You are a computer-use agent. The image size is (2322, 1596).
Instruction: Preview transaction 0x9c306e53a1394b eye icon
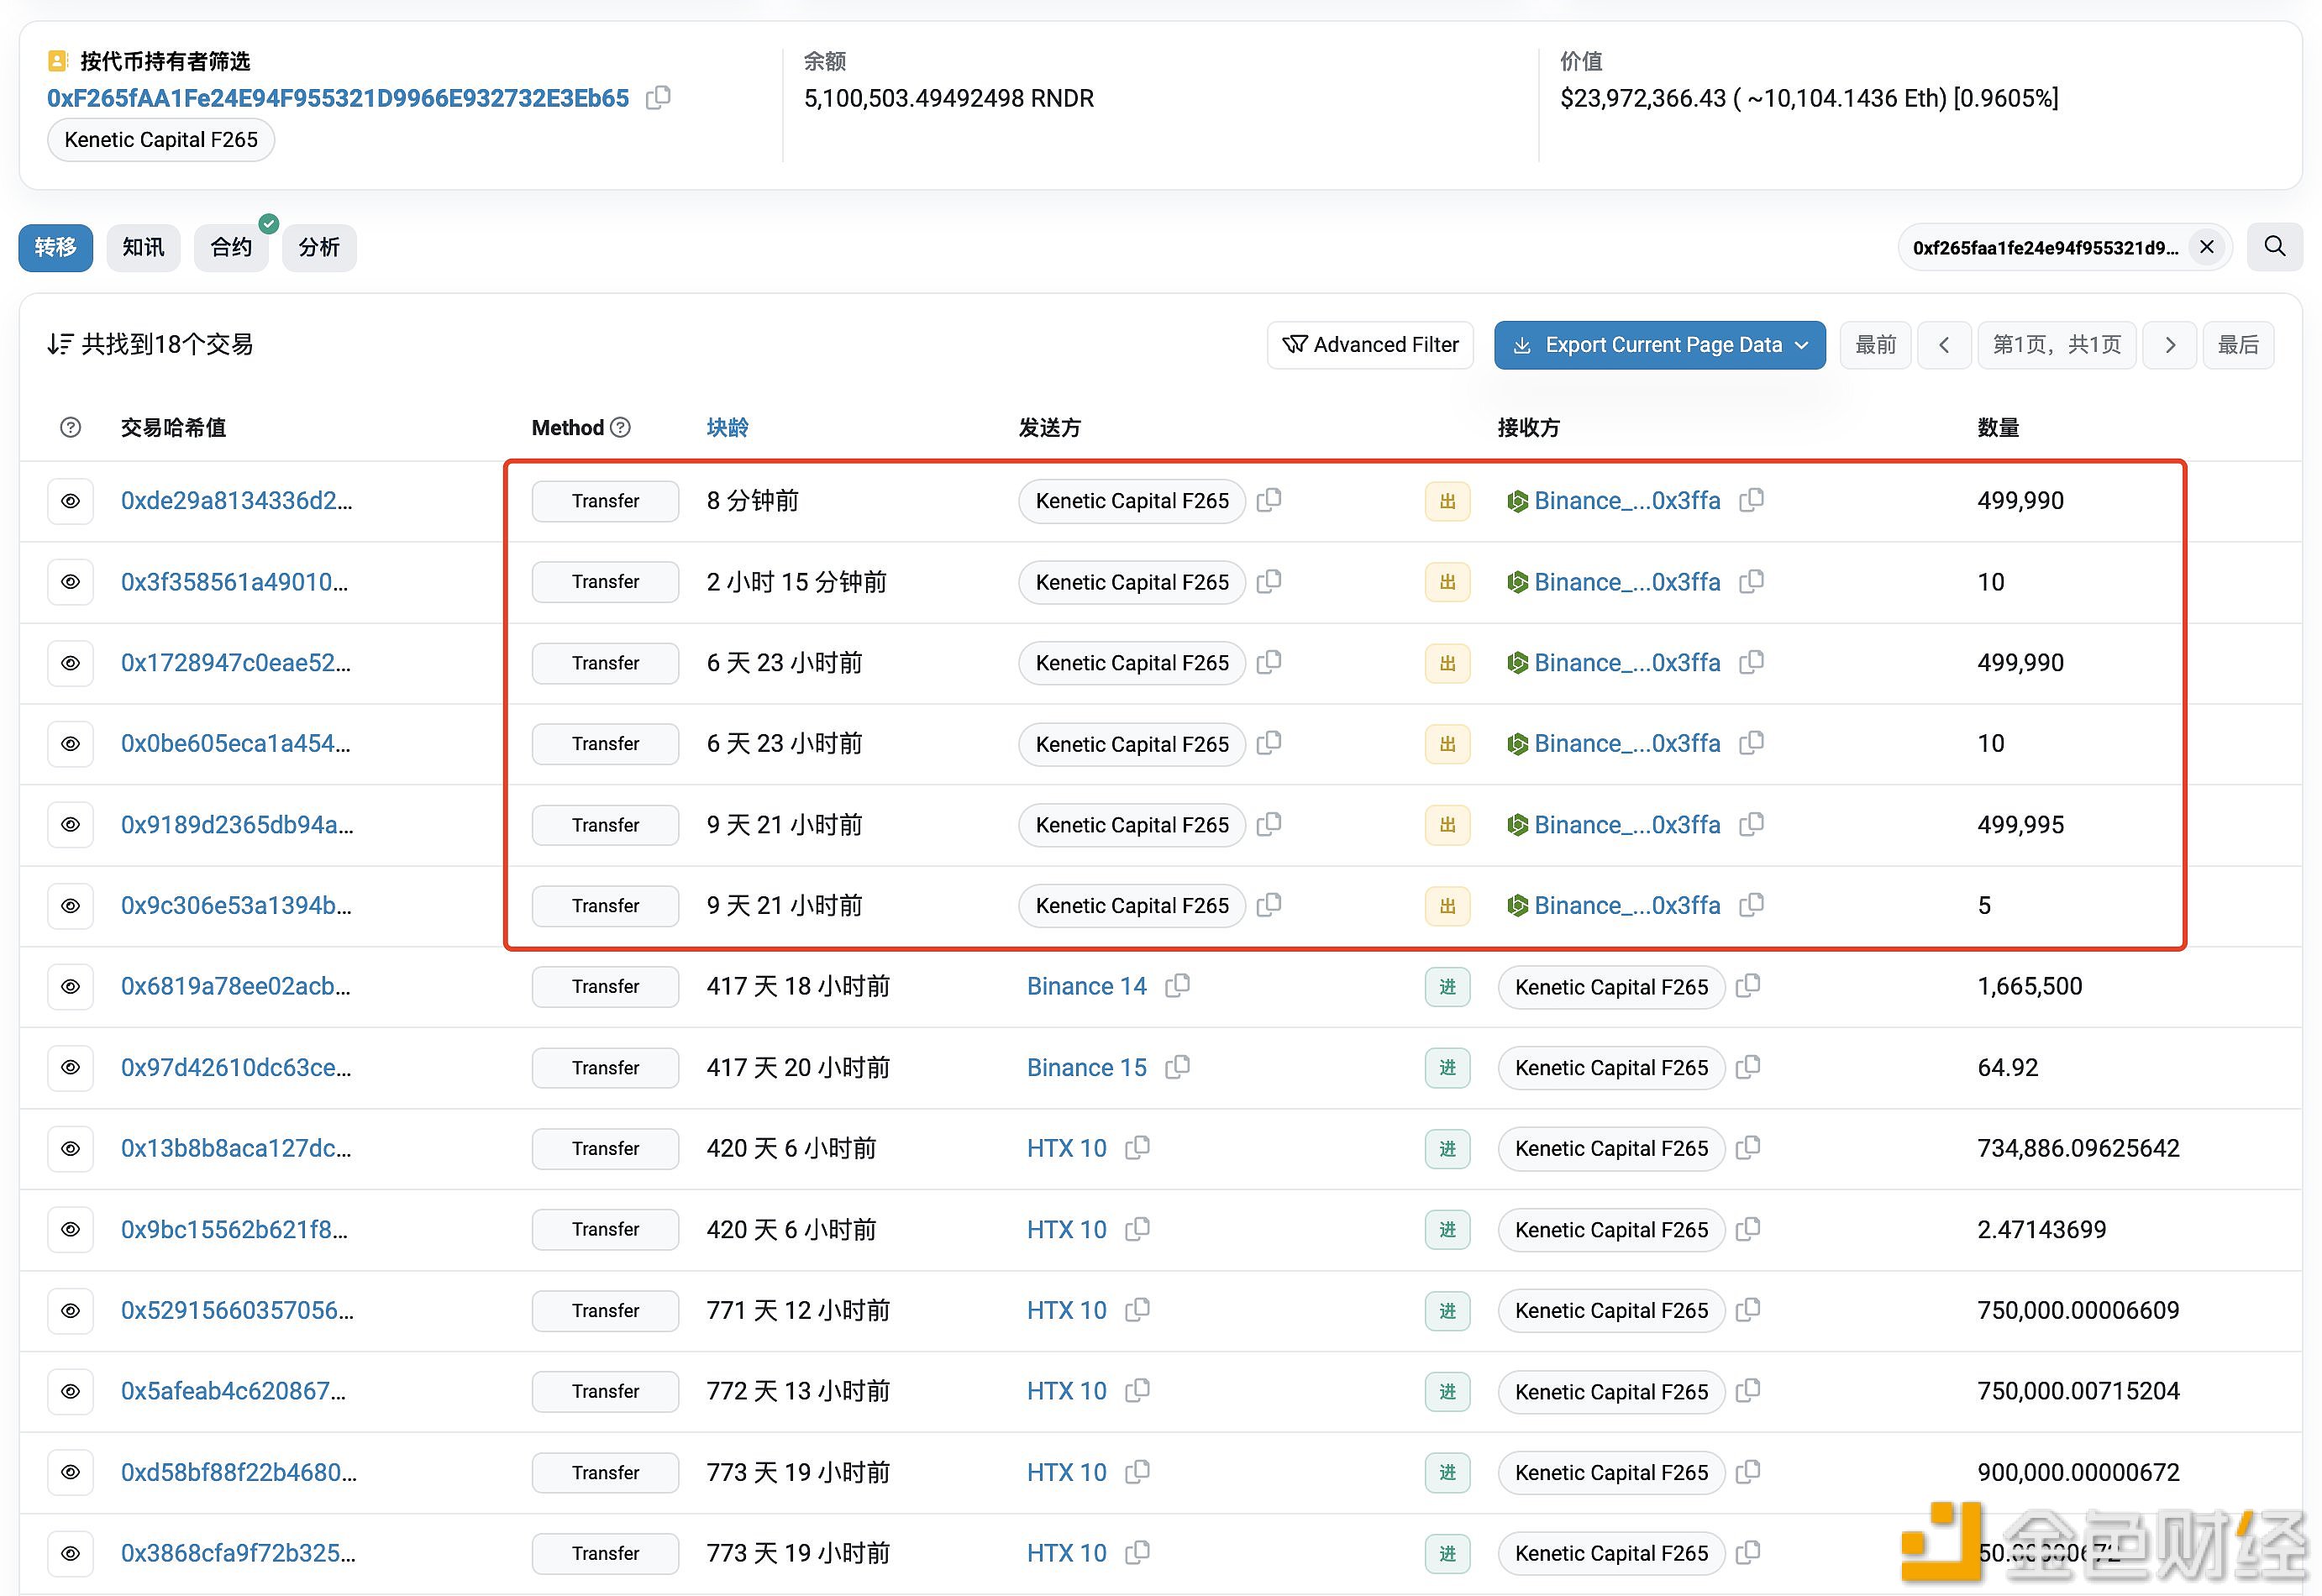coord(70,905)
